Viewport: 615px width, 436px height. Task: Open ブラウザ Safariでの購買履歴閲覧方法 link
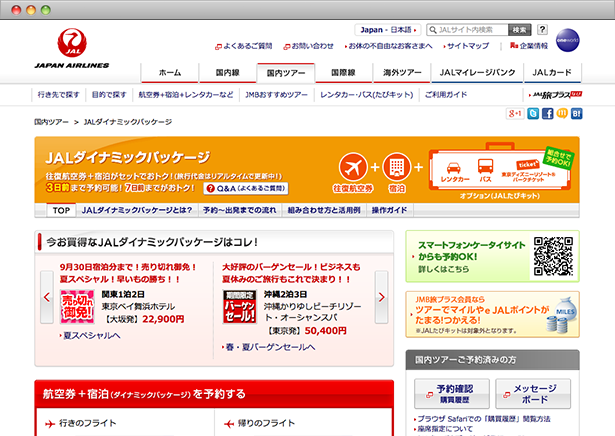[x=483, y=419]
